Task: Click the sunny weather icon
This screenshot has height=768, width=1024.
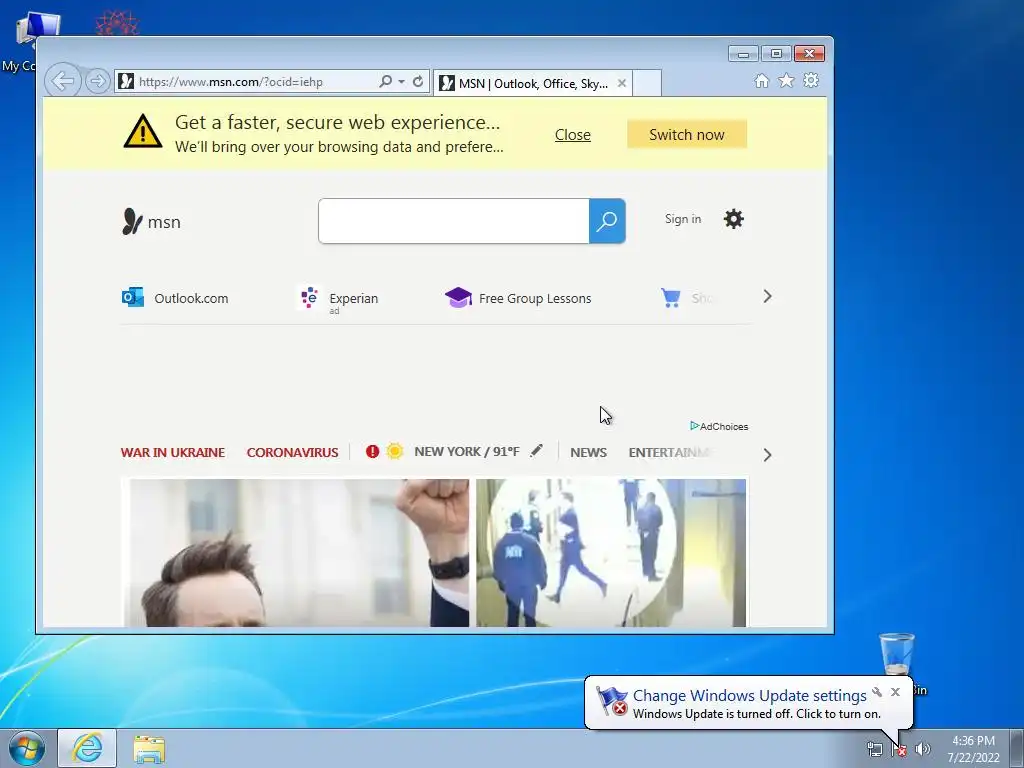Action: [x=394, y=451]
